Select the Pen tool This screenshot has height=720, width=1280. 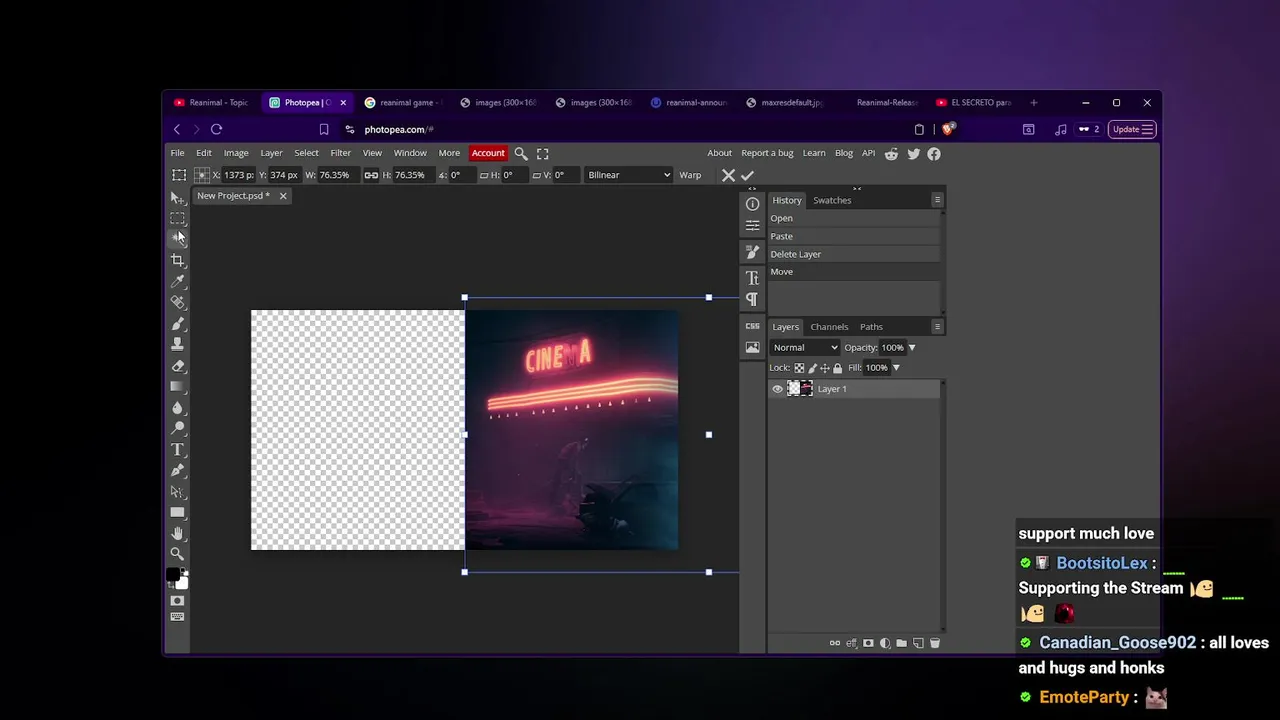pos(177,470)
